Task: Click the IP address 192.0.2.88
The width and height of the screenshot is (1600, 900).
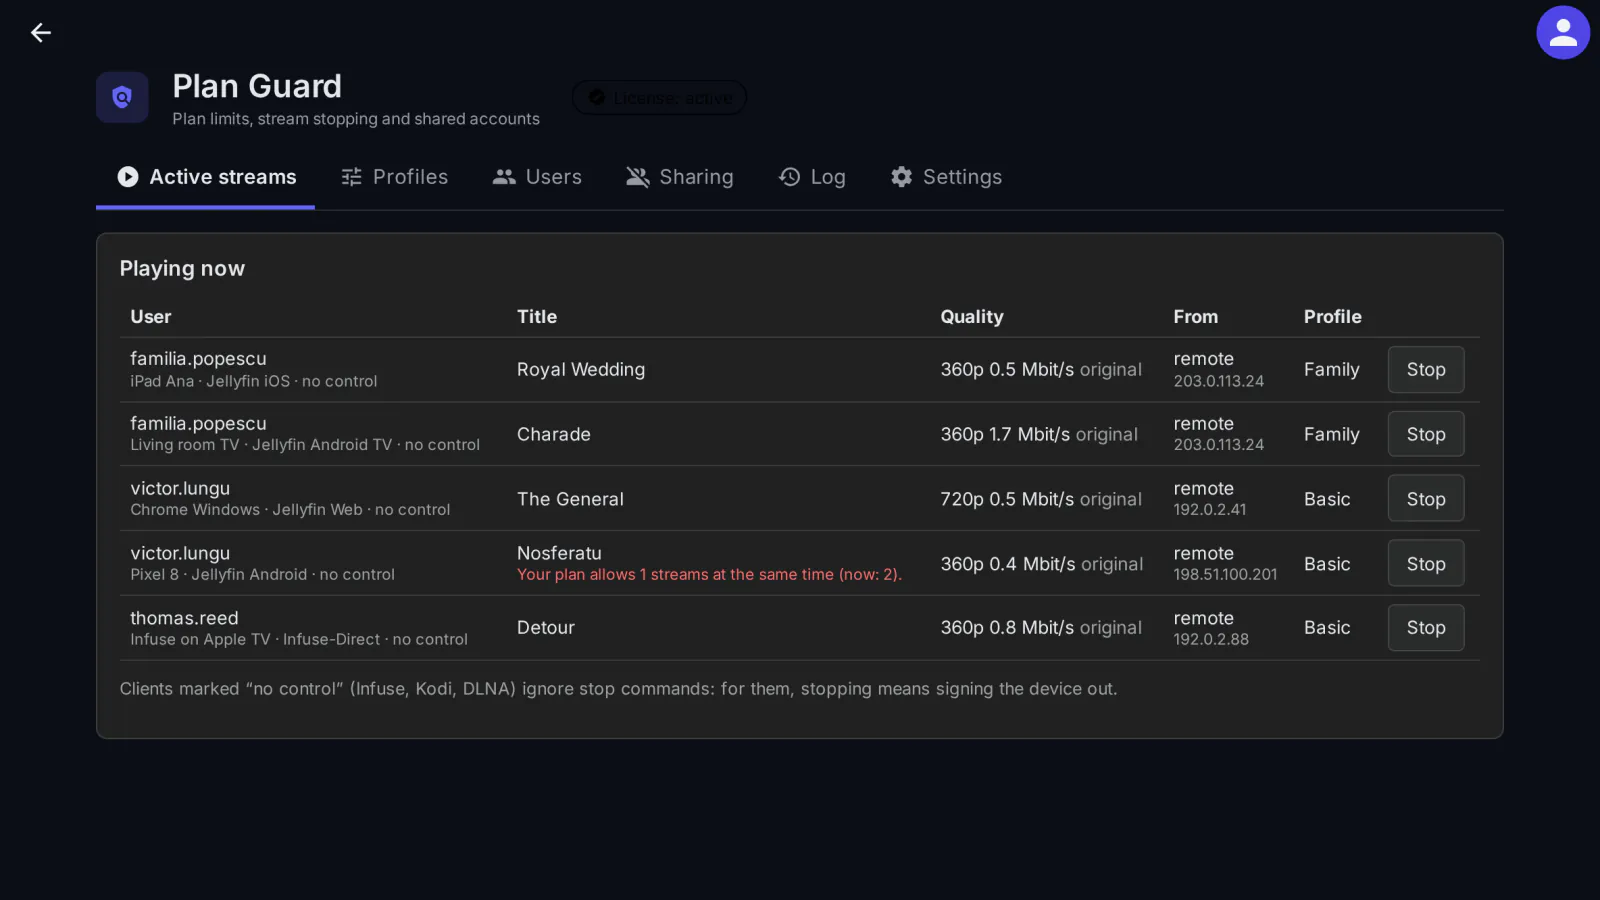Action: tap(1211, 640)
